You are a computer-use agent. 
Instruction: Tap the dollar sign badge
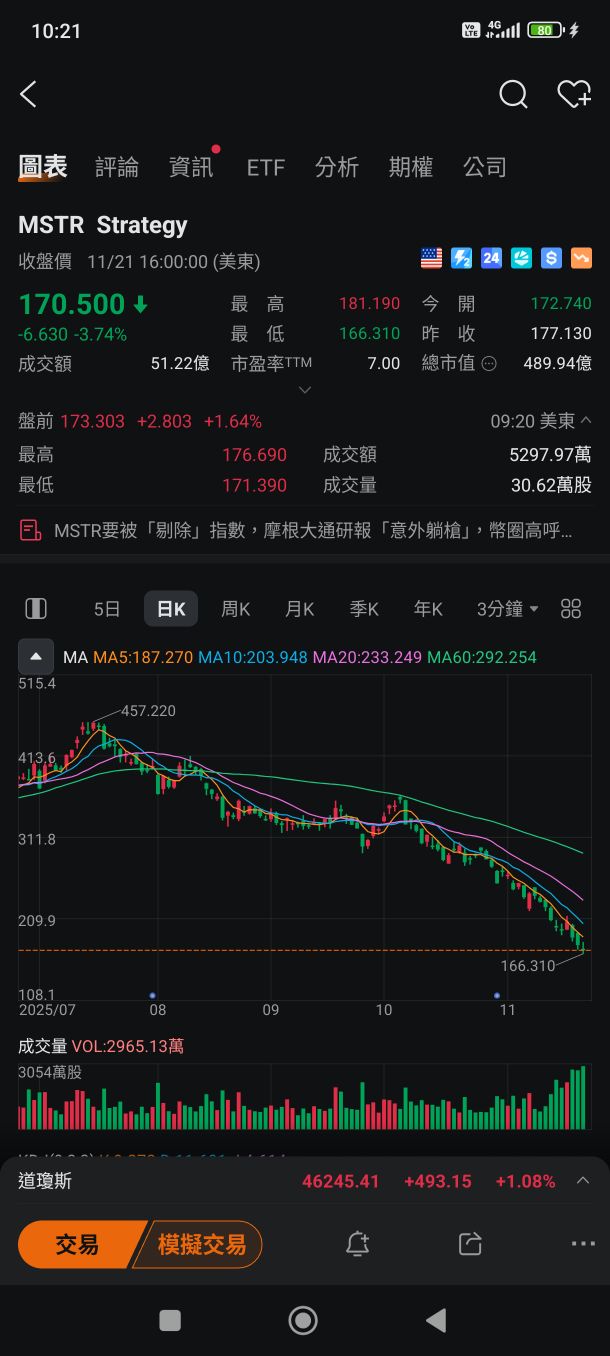click(551, 259)
